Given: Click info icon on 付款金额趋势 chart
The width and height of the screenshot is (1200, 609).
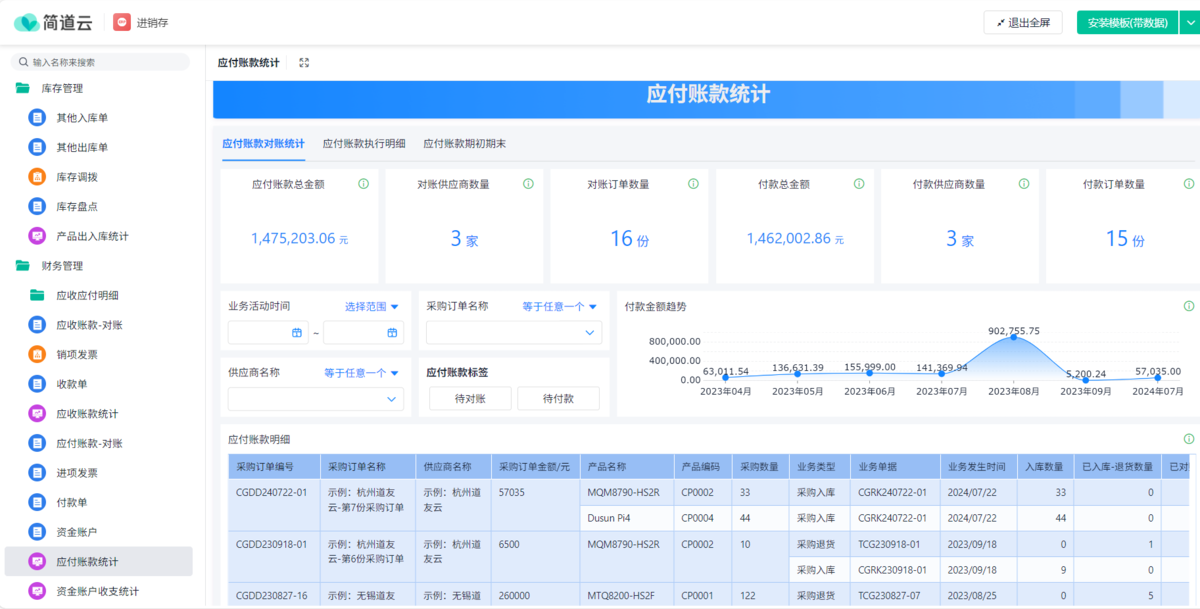Looking at the screenshot, I should pos(1188,307).
